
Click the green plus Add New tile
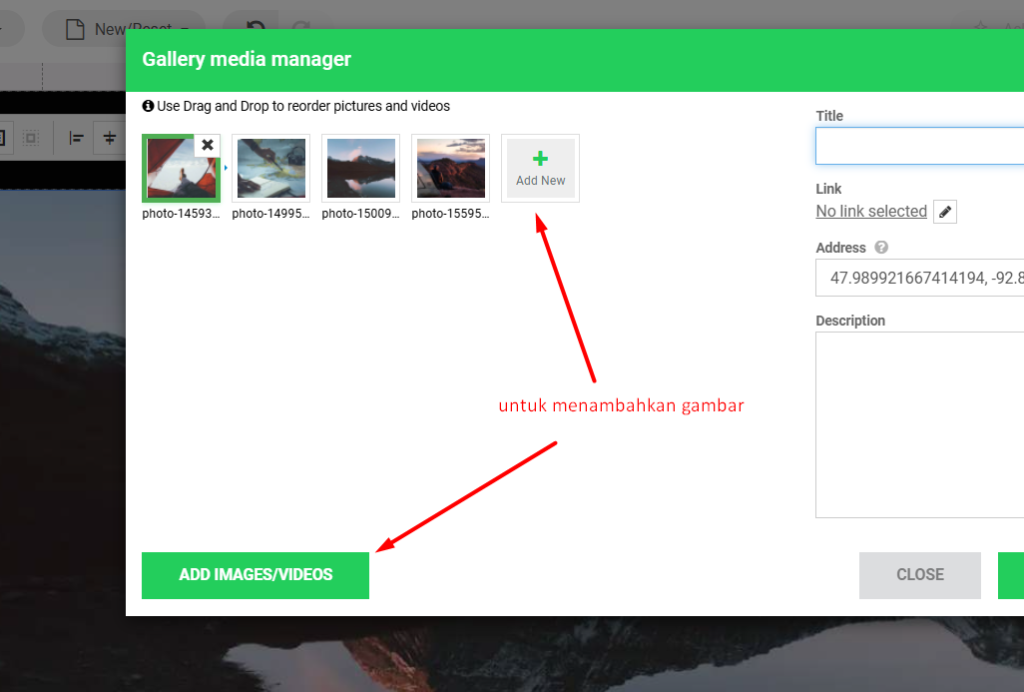540,168
